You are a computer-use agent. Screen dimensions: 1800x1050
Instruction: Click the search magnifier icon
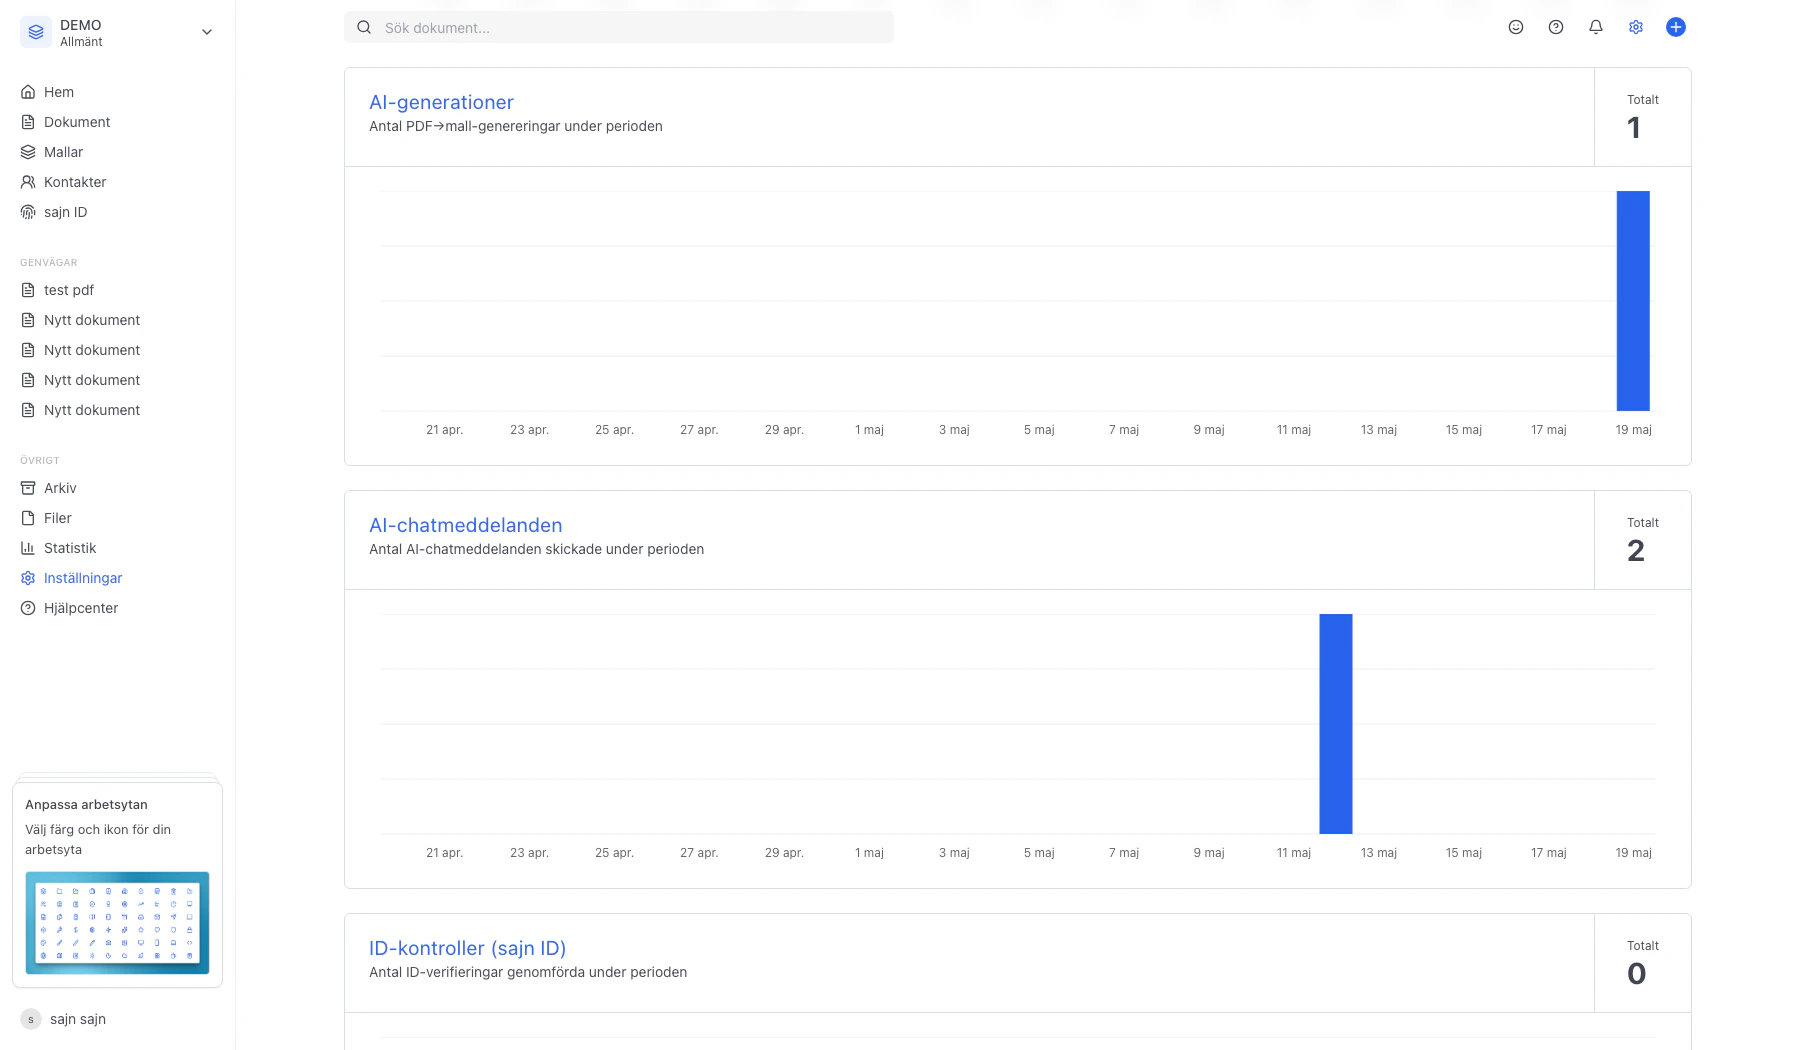[x=364, y=28]
